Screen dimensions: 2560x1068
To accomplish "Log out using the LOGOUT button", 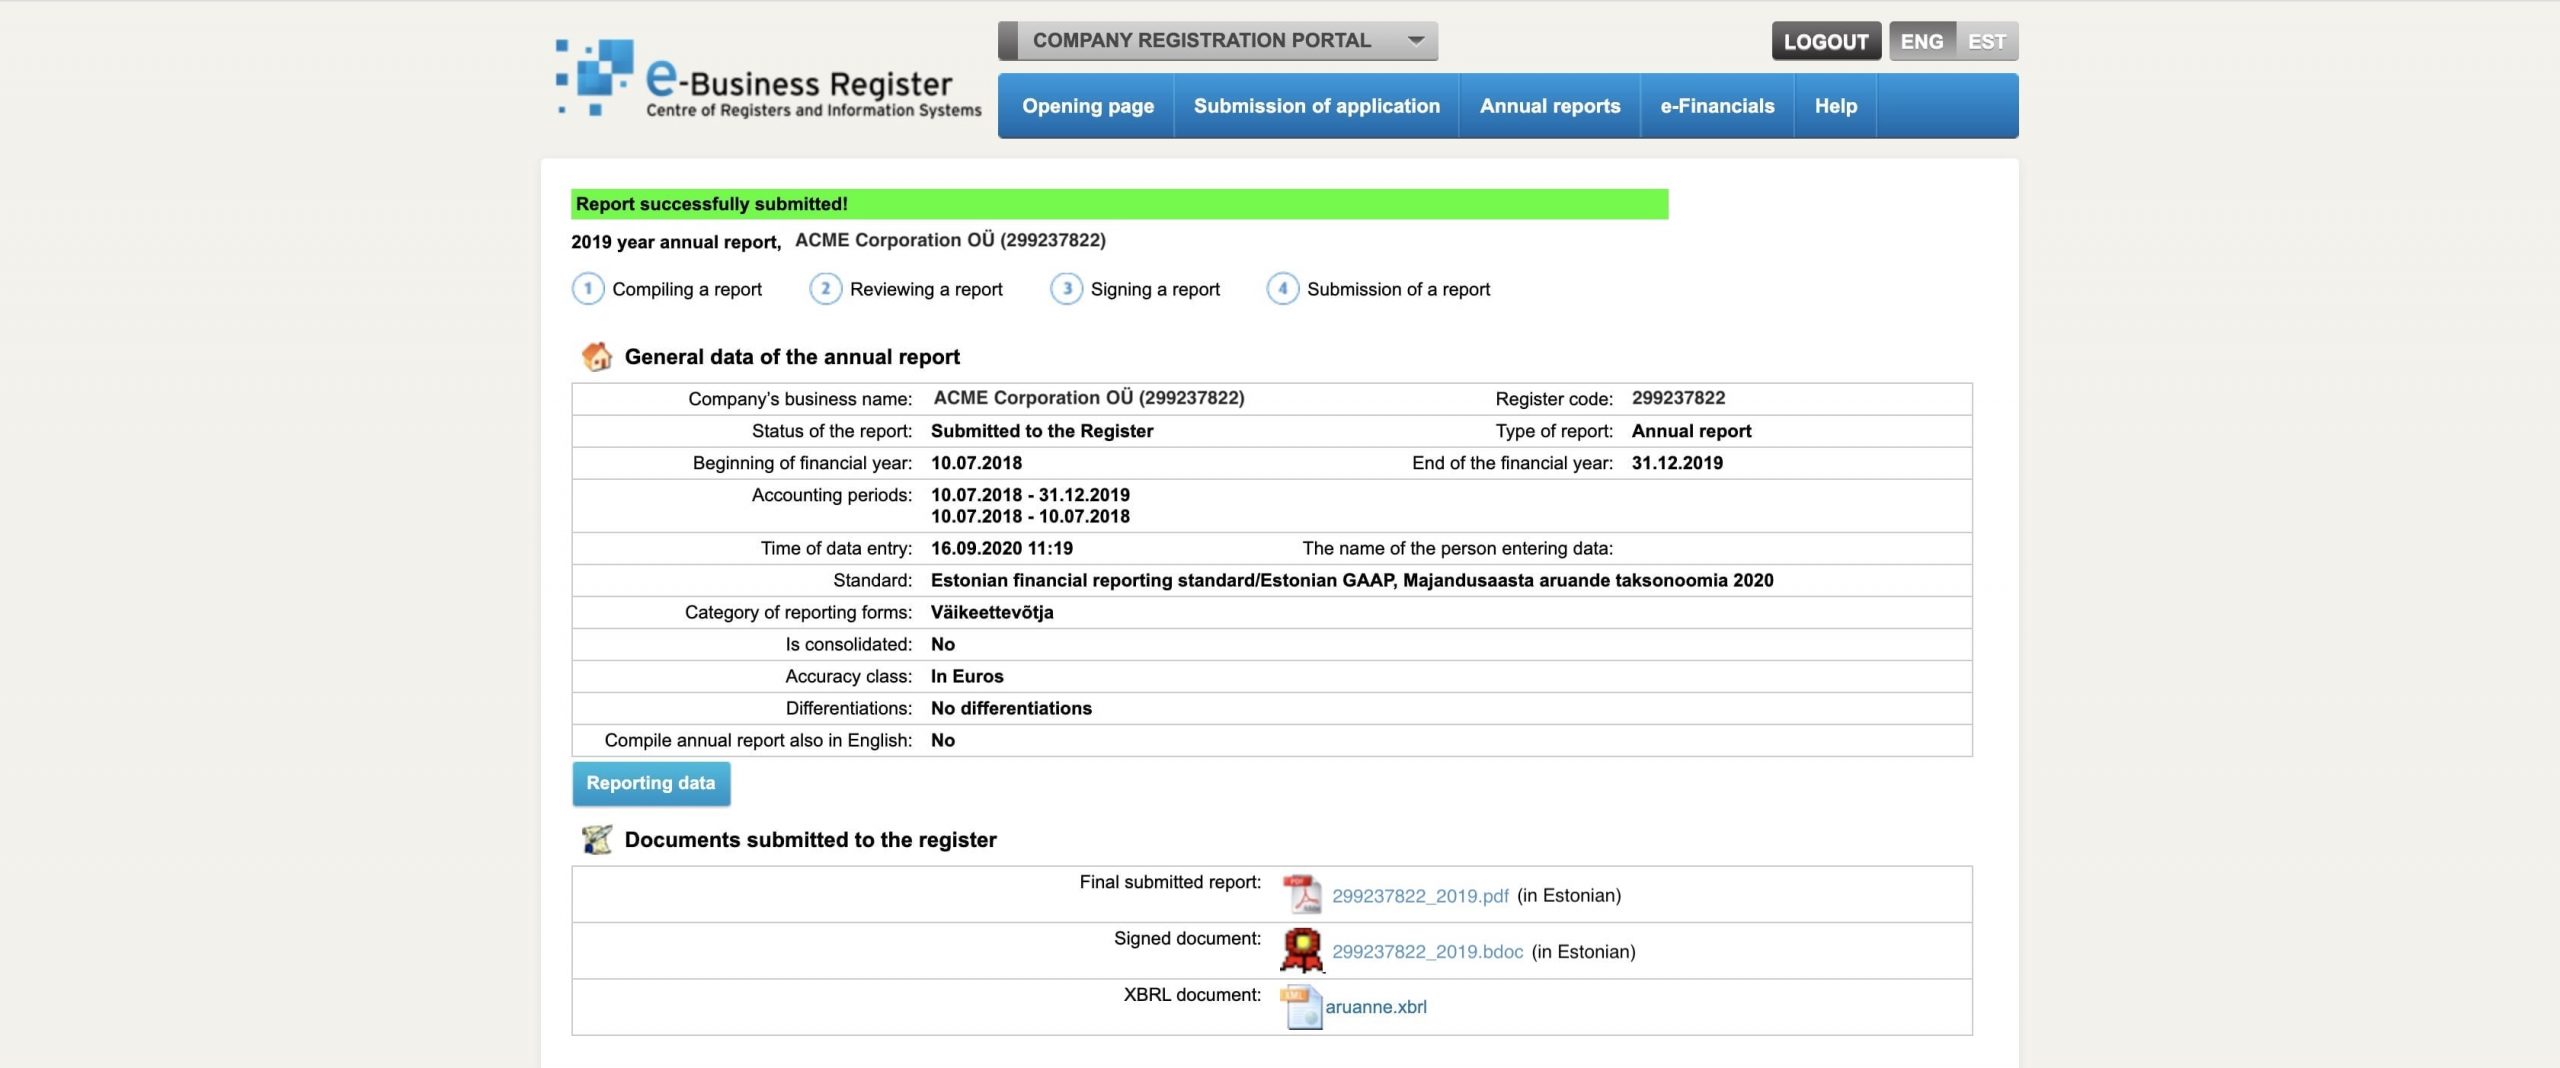I will pos(1825,41).
